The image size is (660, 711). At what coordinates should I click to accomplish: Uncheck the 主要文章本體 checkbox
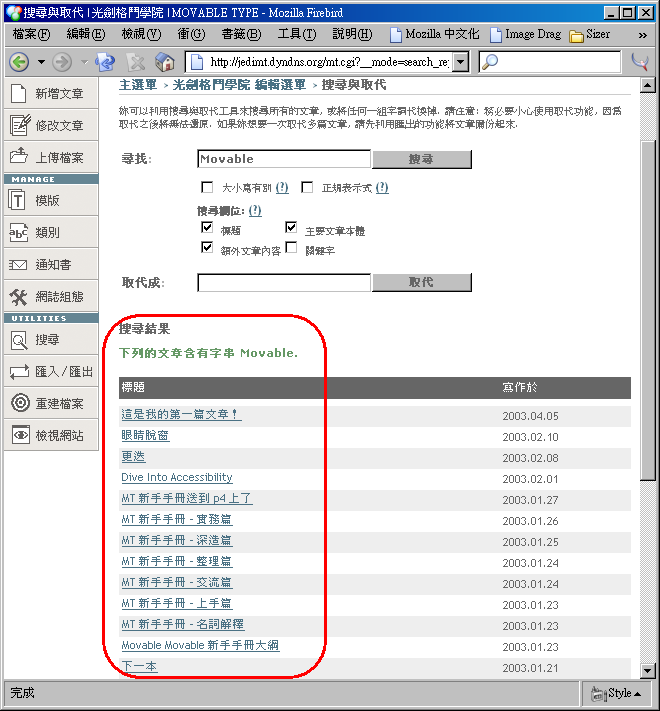(291, 227)
